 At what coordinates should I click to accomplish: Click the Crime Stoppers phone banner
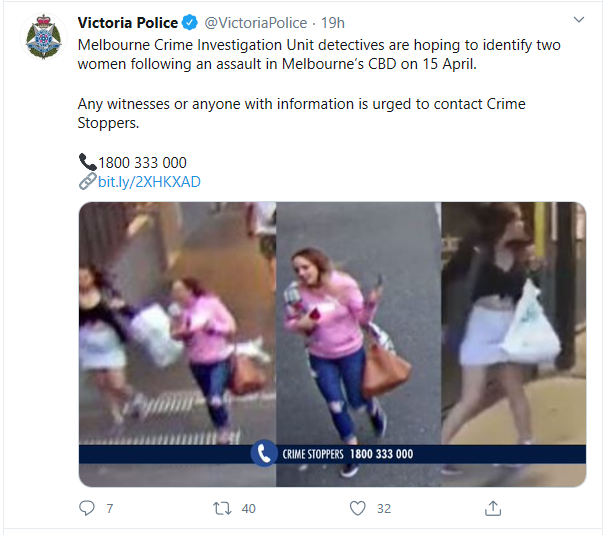[x=332, y=454]
